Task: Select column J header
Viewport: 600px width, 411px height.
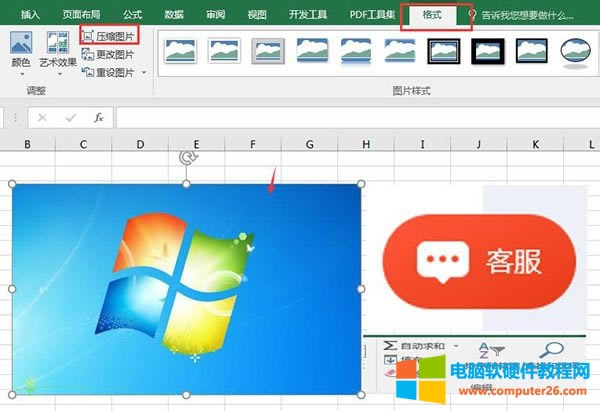Action: tap(479, 144)
